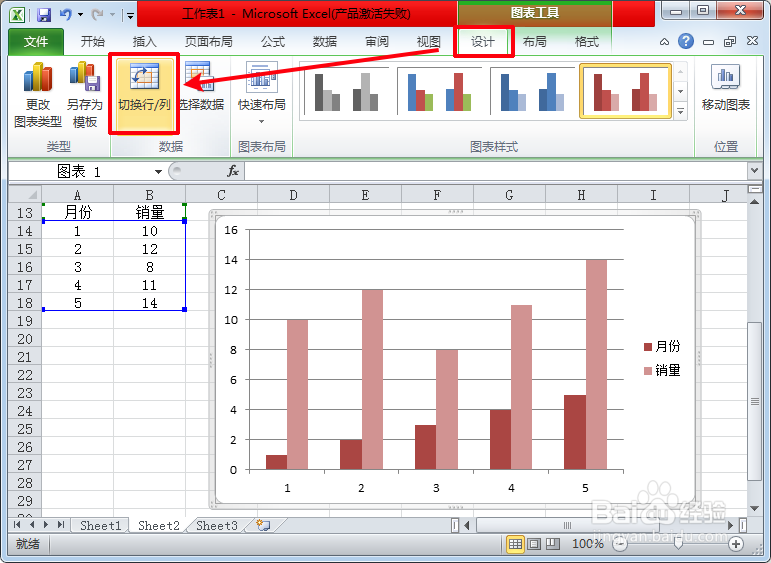Click the Redo icon in quick access toolbar

[97, 15]
